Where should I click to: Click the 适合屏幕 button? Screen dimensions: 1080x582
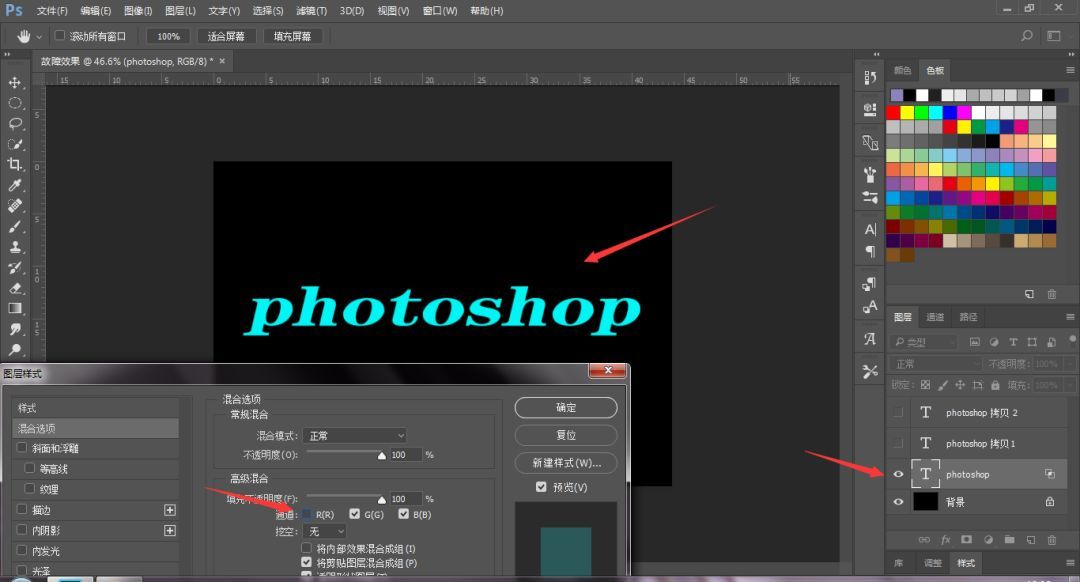point(226,37)
